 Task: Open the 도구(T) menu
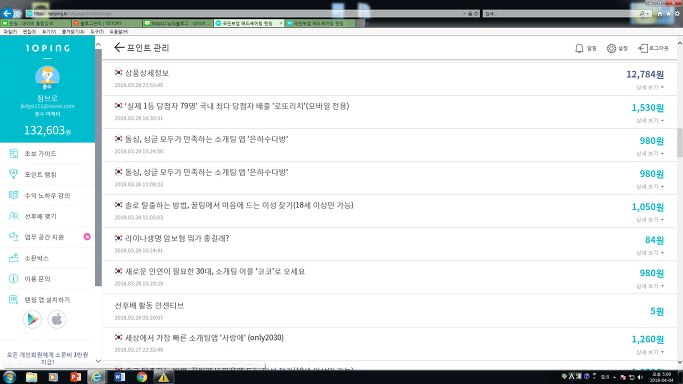click(97, 32)
